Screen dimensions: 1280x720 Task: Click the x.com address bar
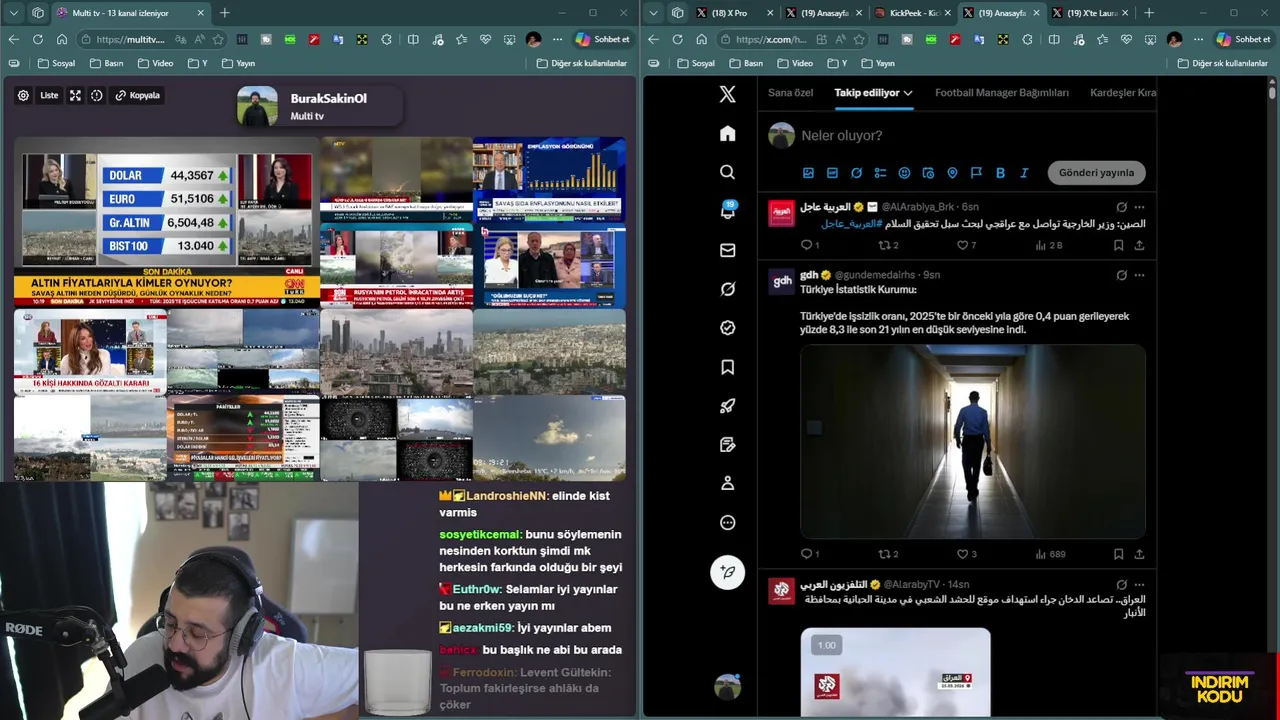(770, 39)
